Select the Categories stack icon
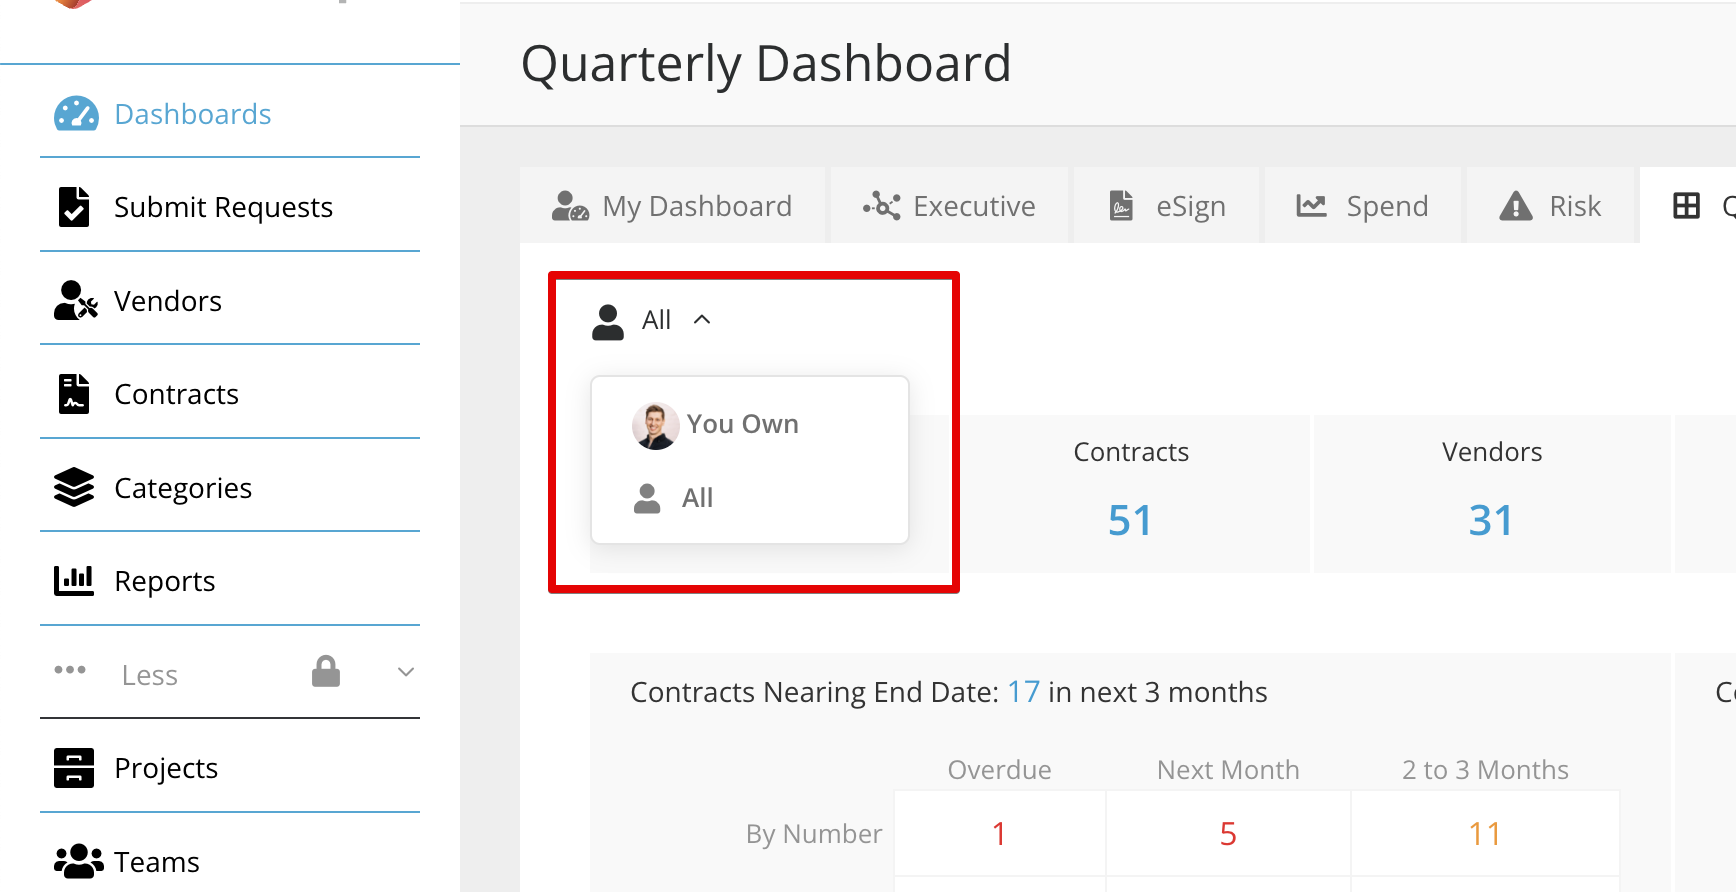The width and height of the screenshot is (1736, 892). tap(74, 487)
